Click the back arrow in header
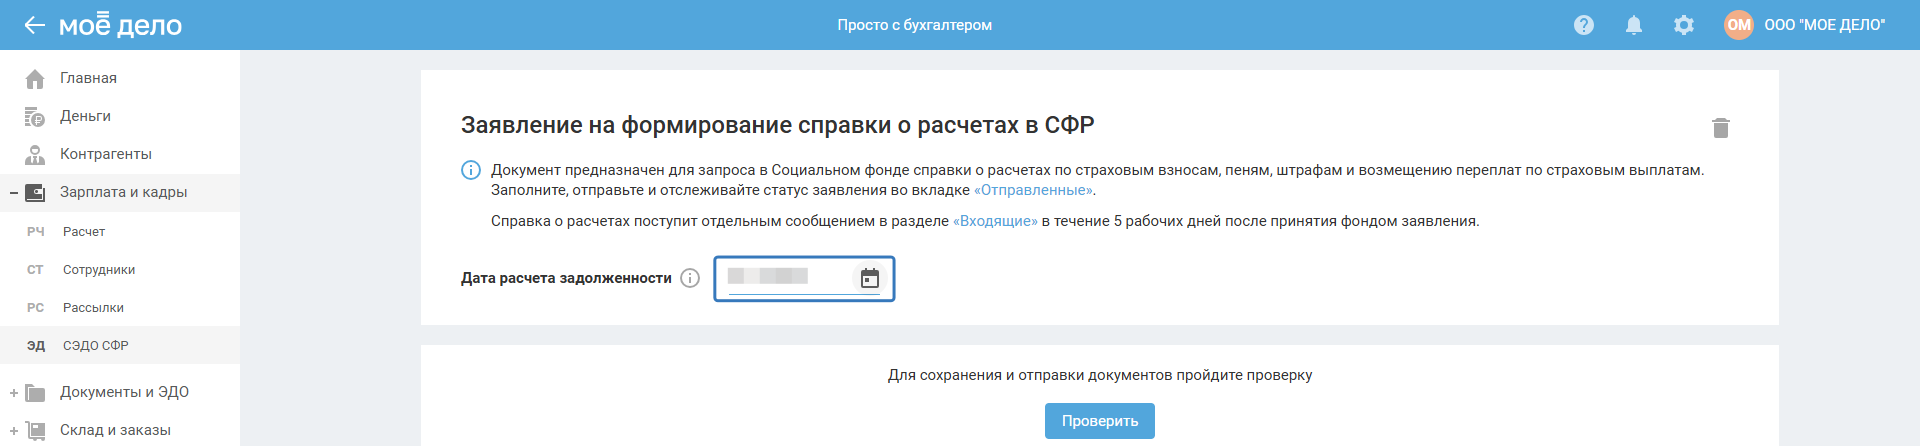 [x=35, y=25]
